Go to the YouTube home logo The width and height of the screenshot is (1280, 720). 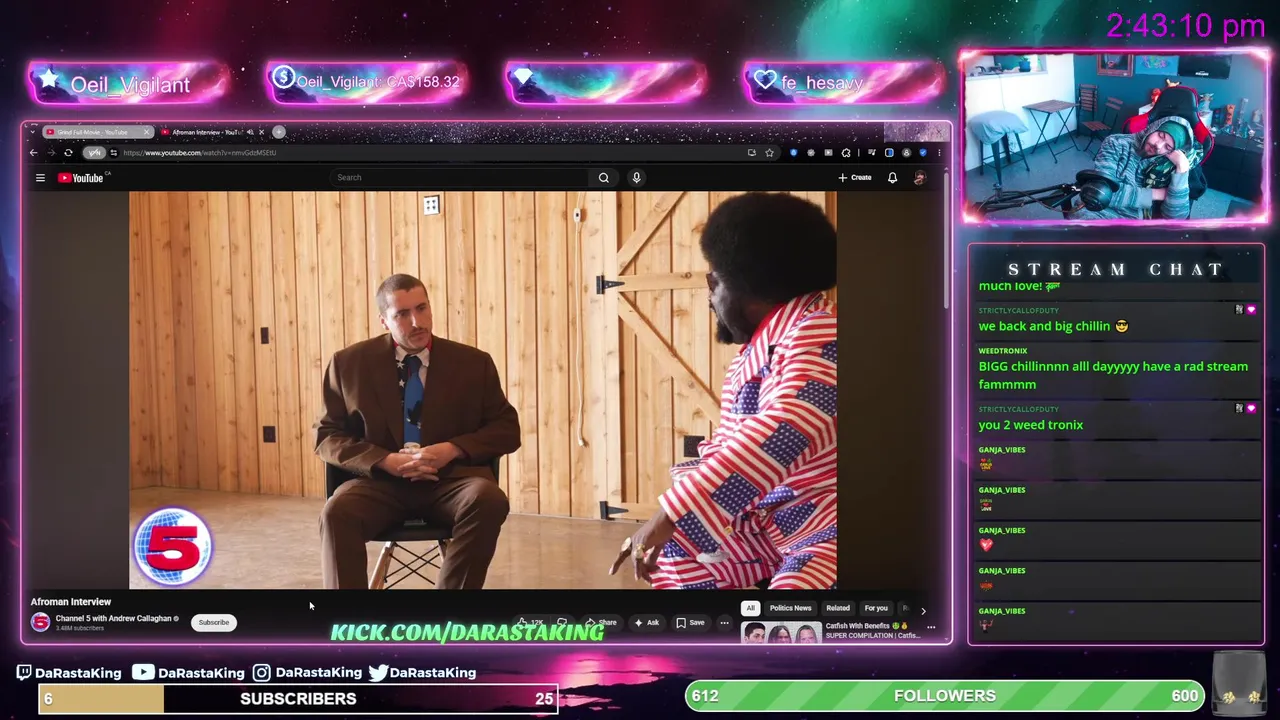(82, 178)
